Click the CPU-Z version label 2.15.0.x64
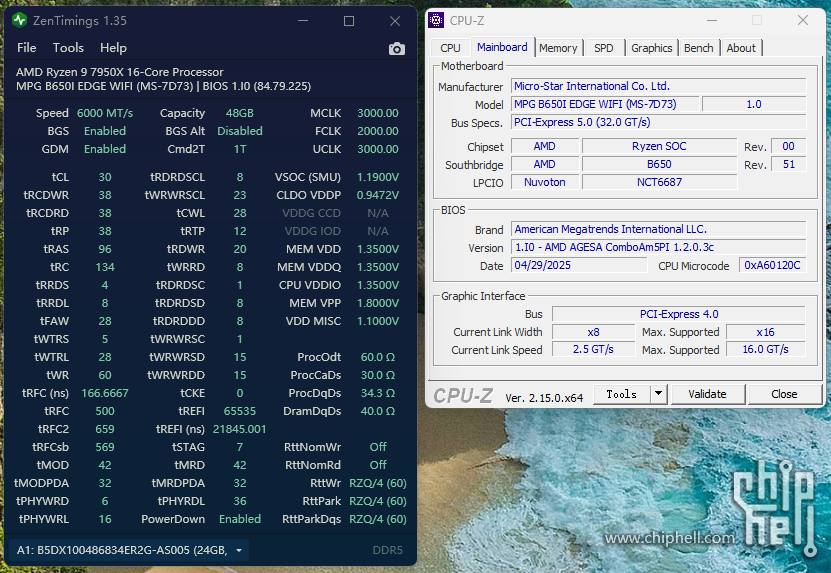Screen dimensions: 831x573 (544, 398)
